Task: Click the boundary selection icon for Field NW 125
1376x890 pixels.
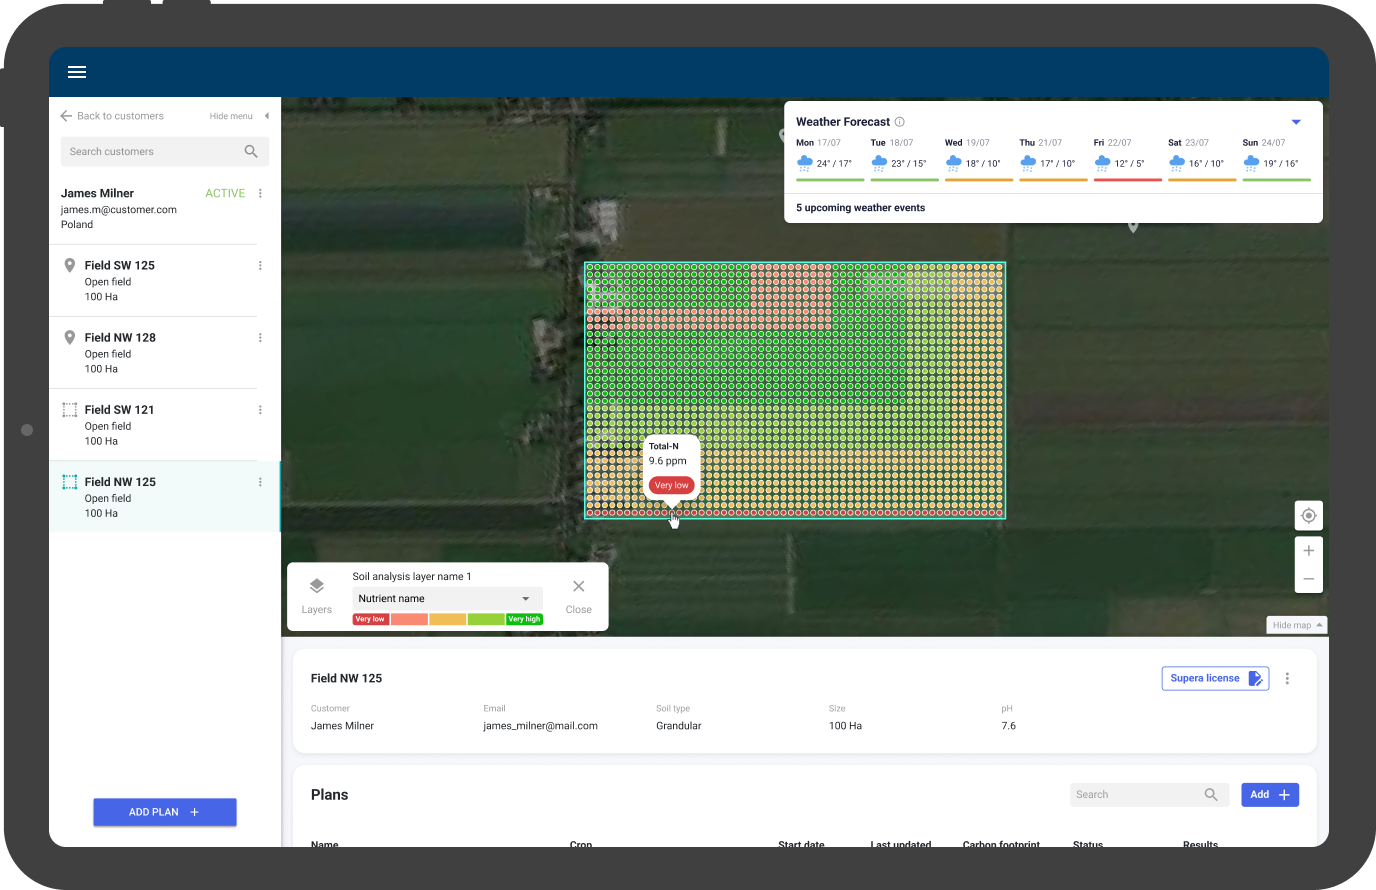Action: [x=68, y=481]
